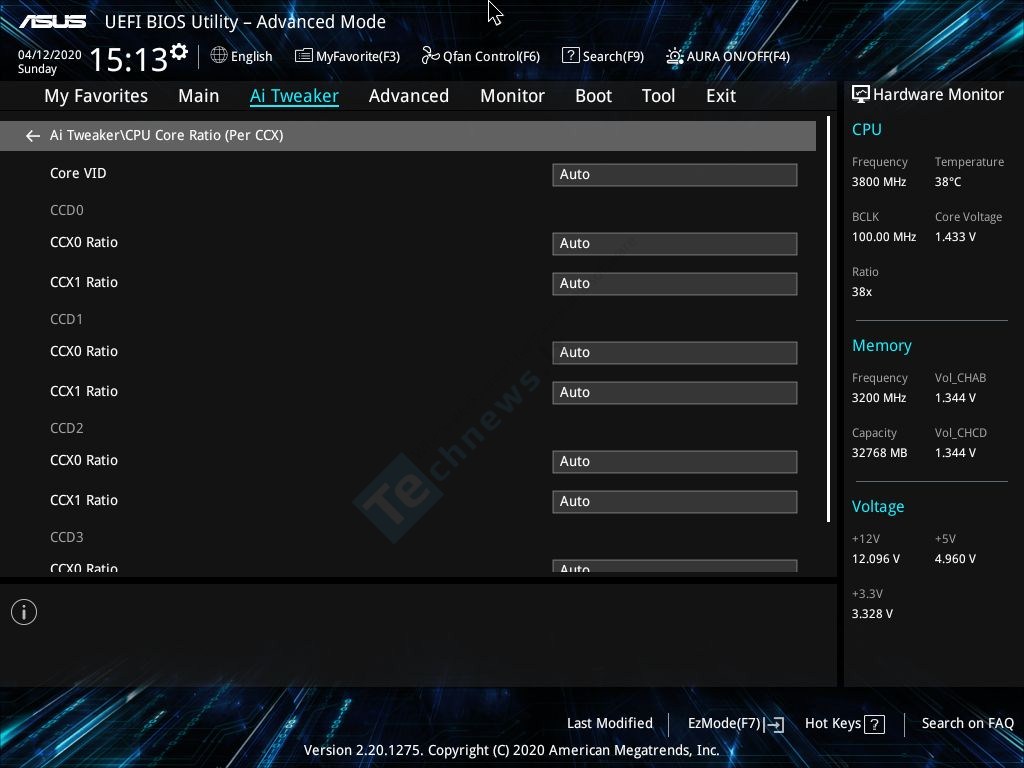Click the Core VID Auto field
The width and height of the screenshot is (1024, 768).
point(675,174)
